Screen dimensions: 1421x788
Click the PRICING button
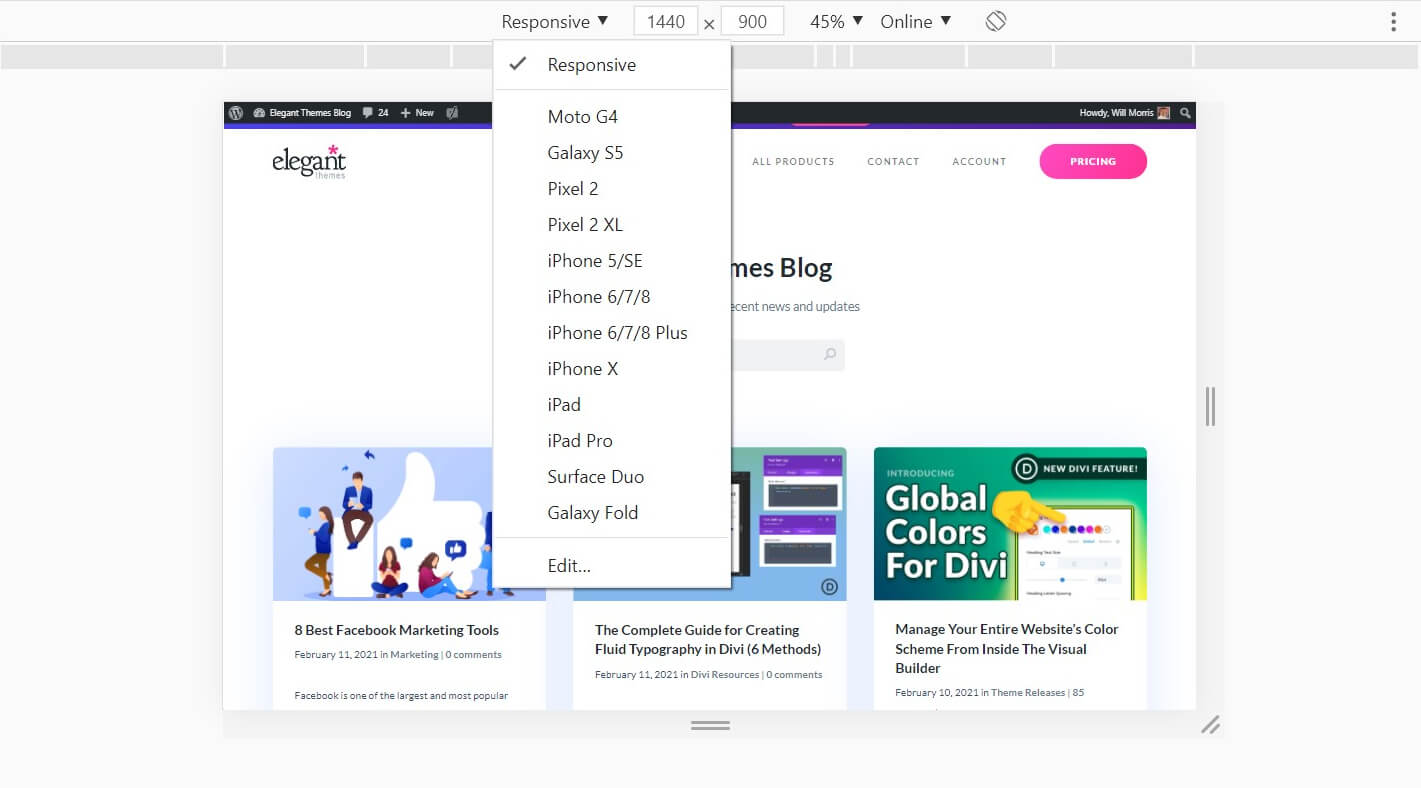click(1093, 161)
